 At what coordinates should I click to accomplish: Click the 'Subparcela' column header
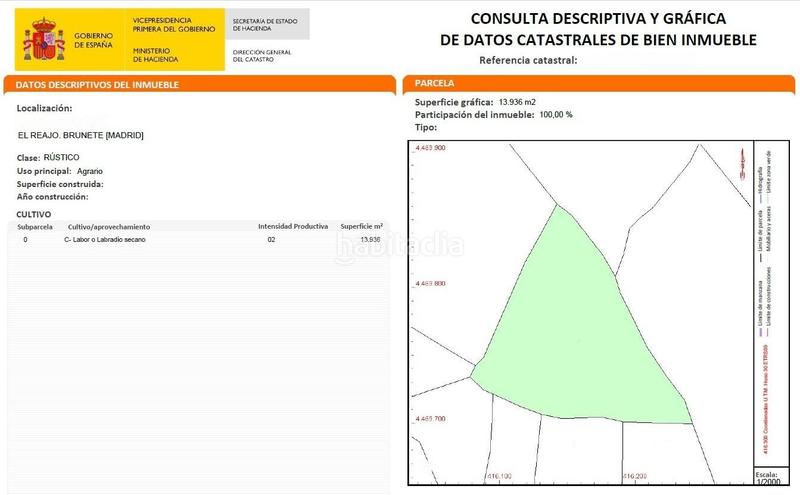35,227
